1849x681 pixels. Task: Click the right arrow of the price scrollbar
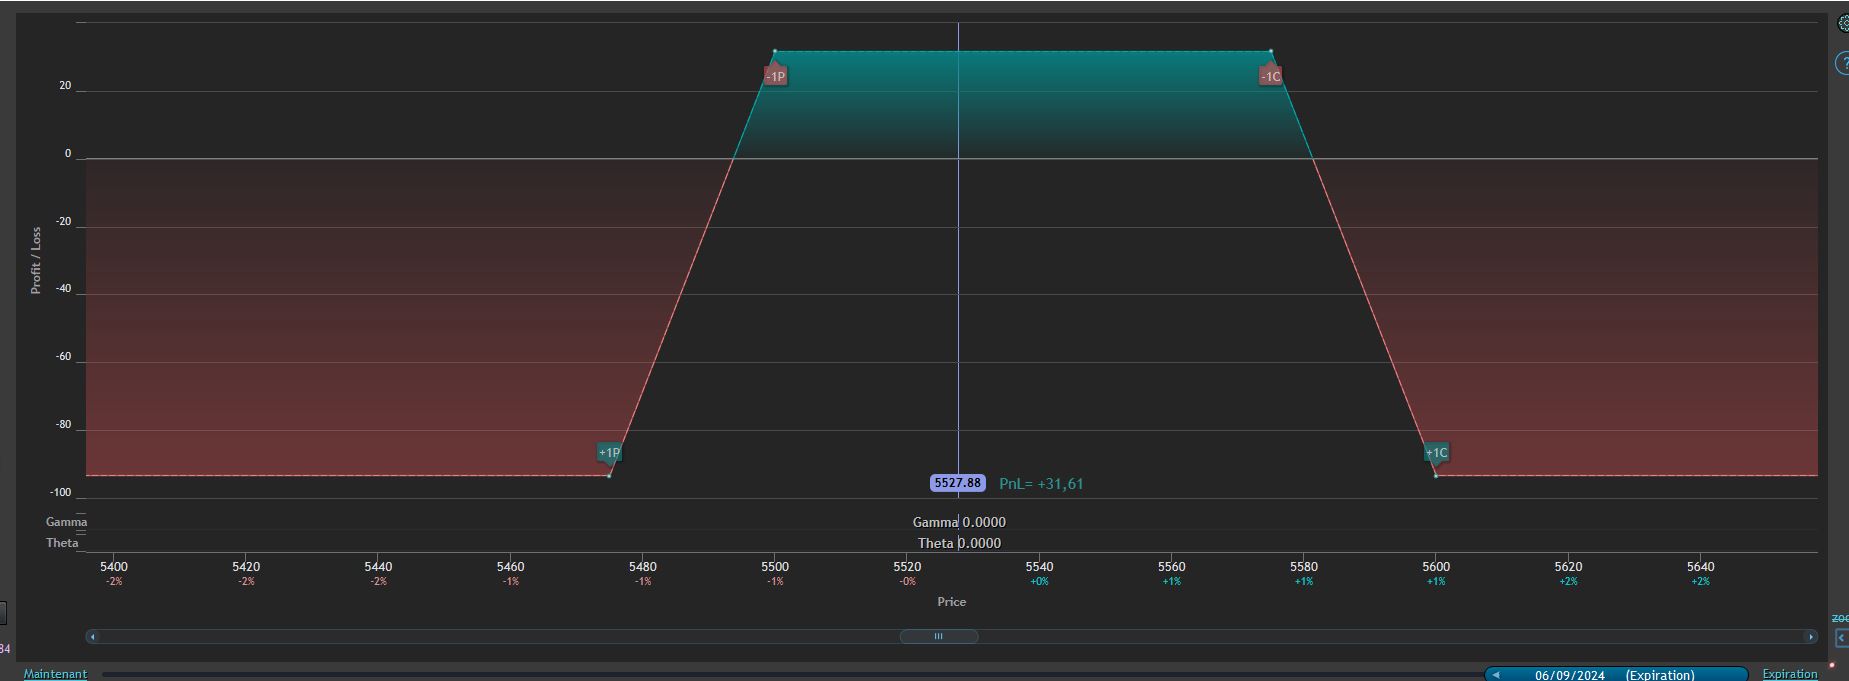pos(1810,636)
